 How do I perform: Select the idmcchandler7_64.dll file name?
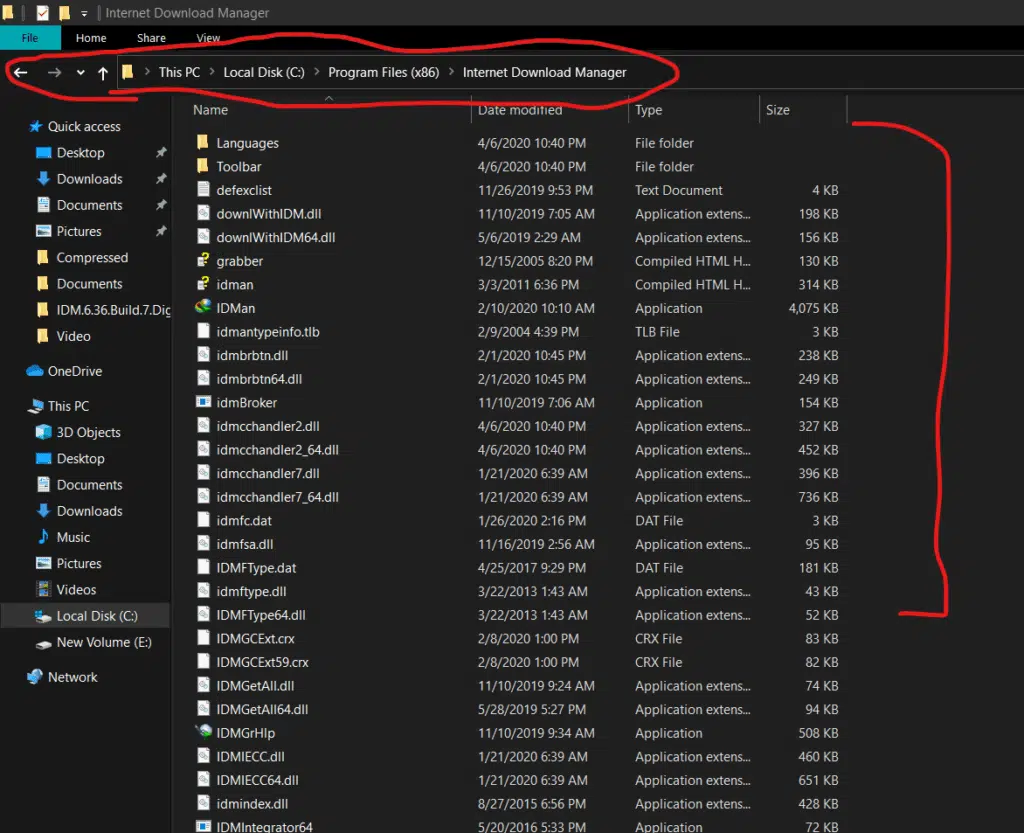(278, 497)
